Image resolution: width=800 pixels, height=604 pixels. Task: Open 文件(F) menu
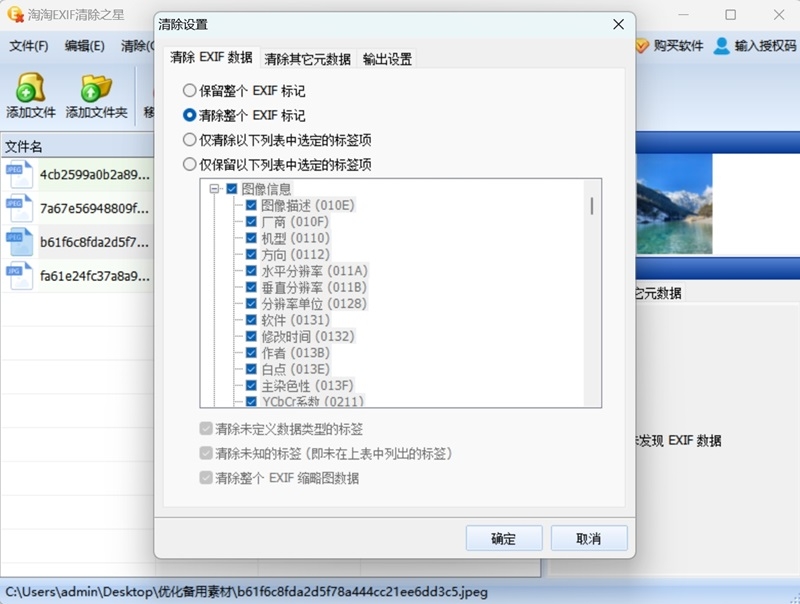point(29,46)
